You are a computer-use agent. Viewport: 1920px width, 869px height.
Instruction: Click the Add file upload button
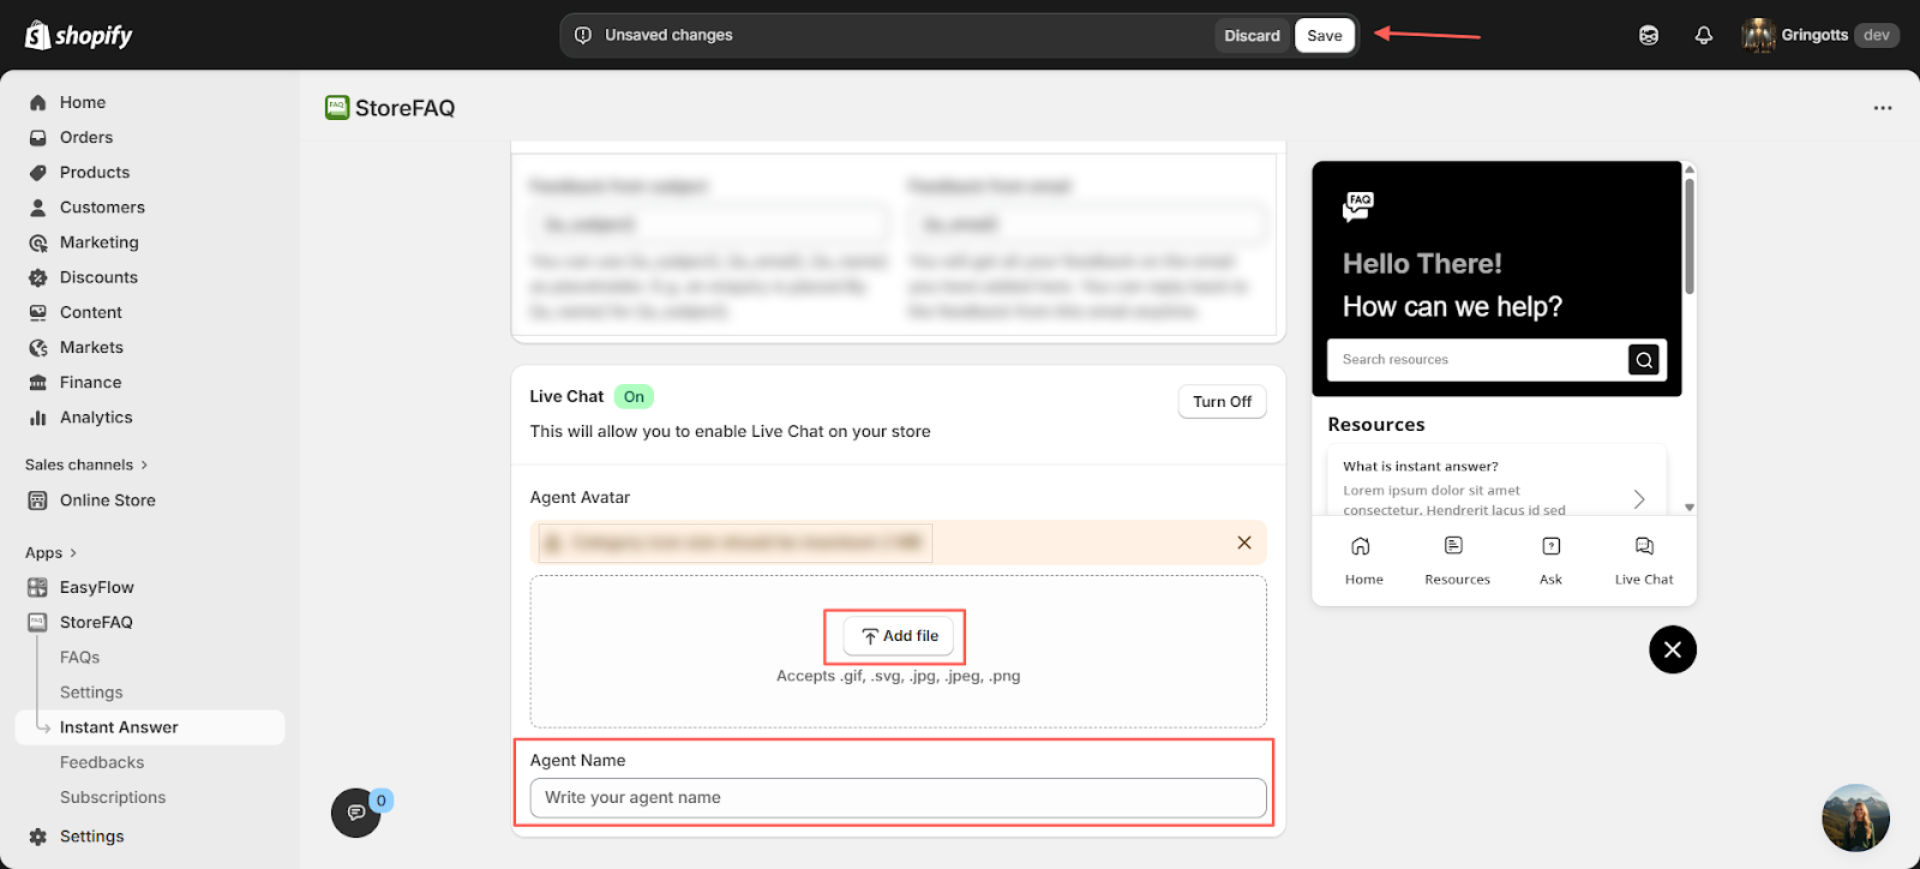click(898, 636)
